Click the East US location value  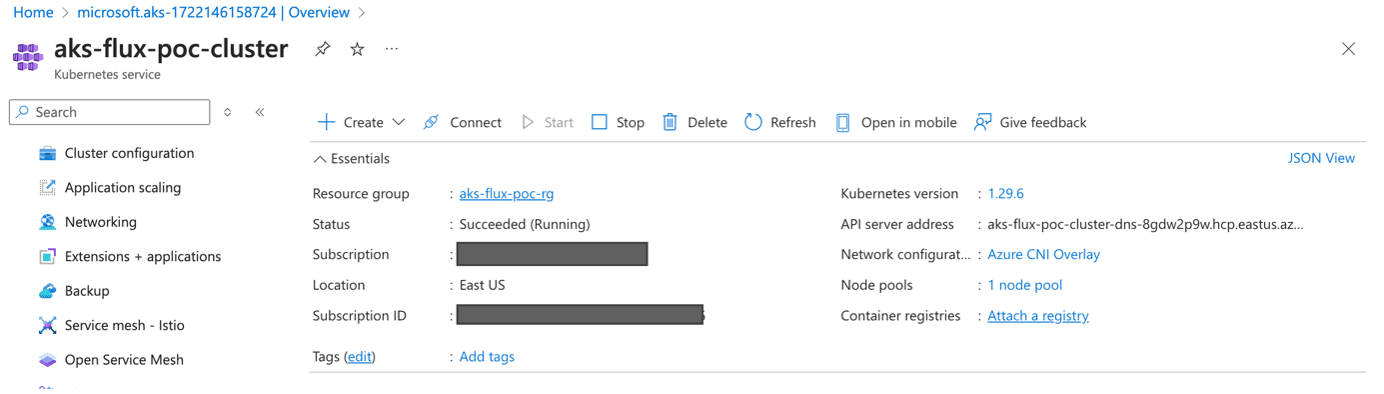click(x=482, y=285)
